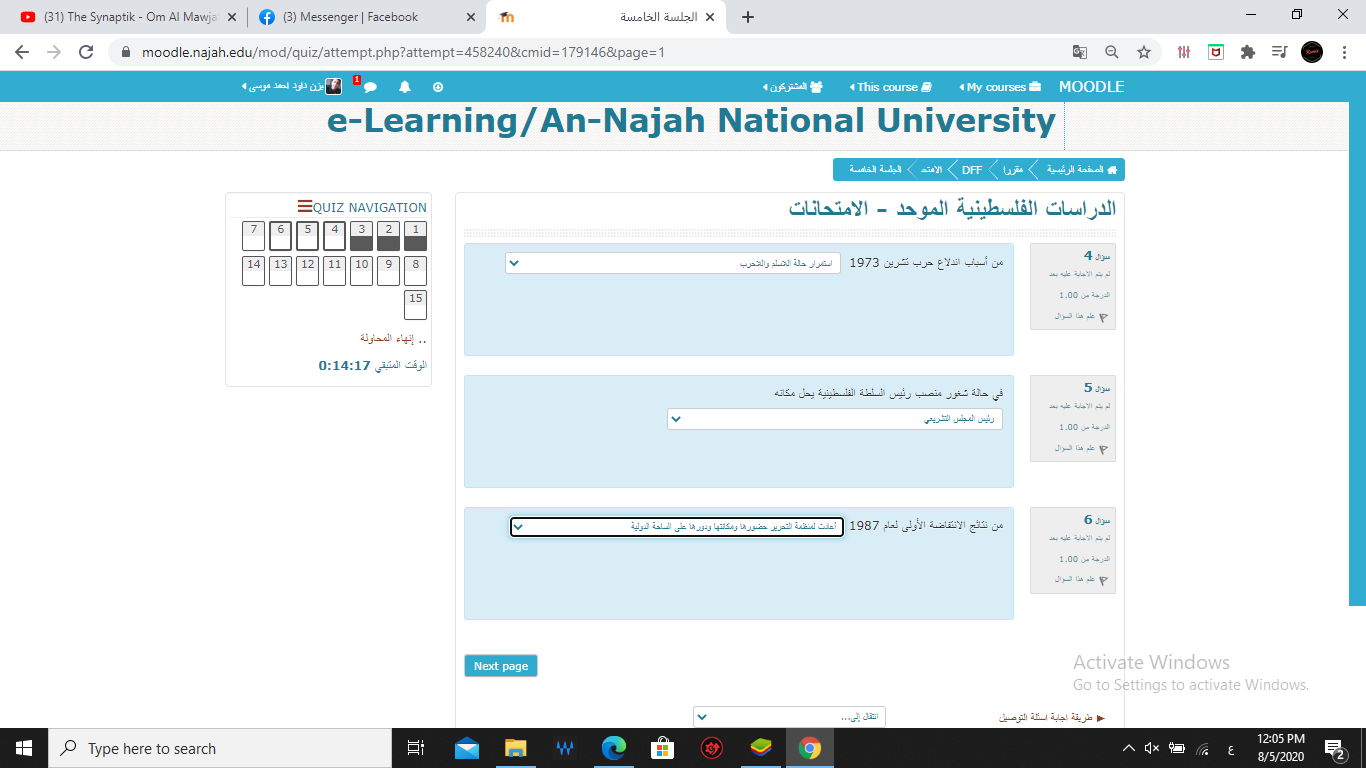Go to the home page breadcrumb

1082,170
